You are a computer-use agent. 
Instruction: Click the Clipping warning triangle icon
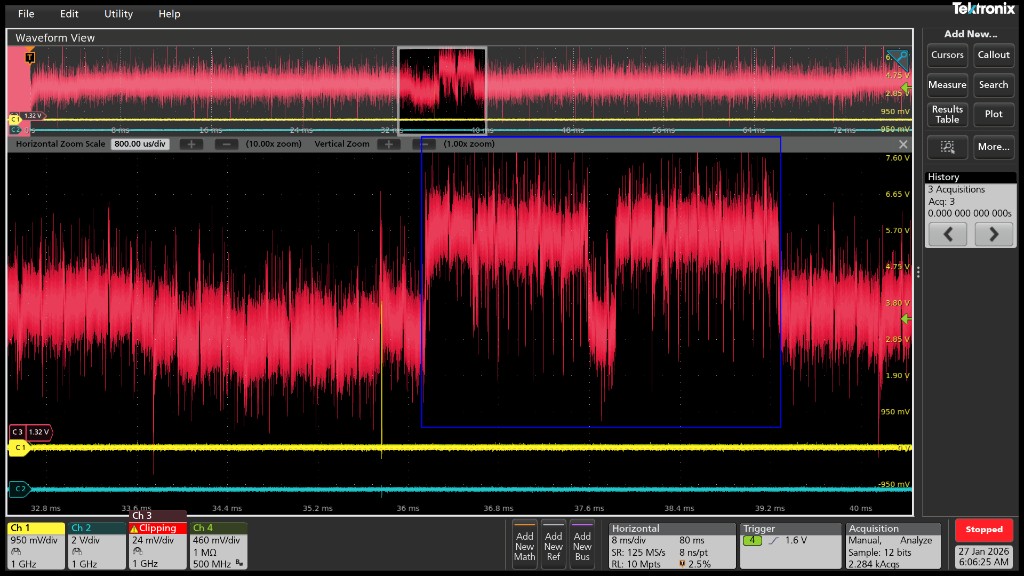(x=134, y=528)
